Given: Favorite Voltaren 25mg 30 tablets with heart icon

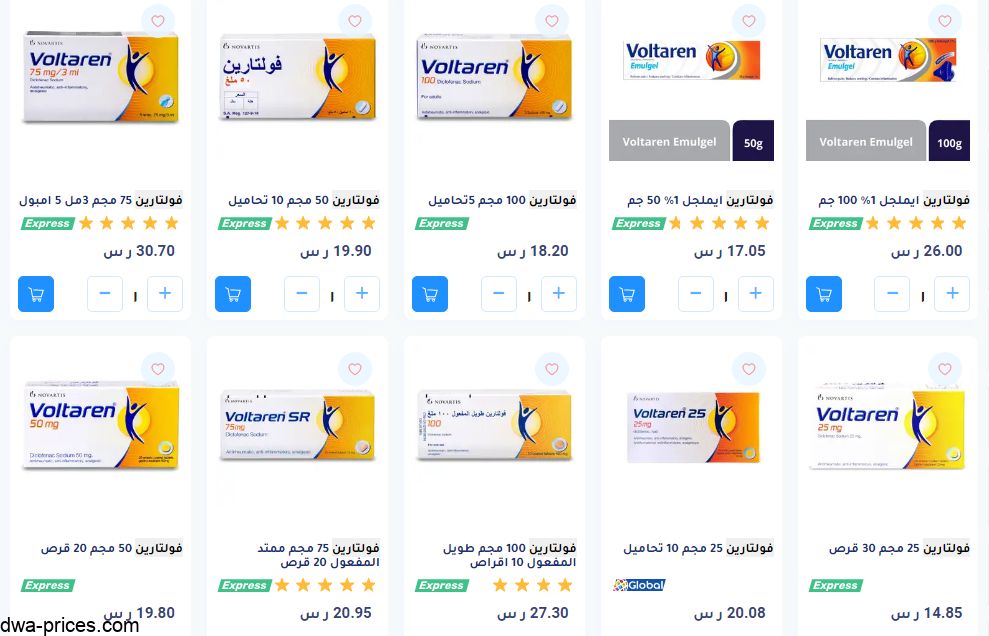Looking at the screenshot, I should point(945,369).
